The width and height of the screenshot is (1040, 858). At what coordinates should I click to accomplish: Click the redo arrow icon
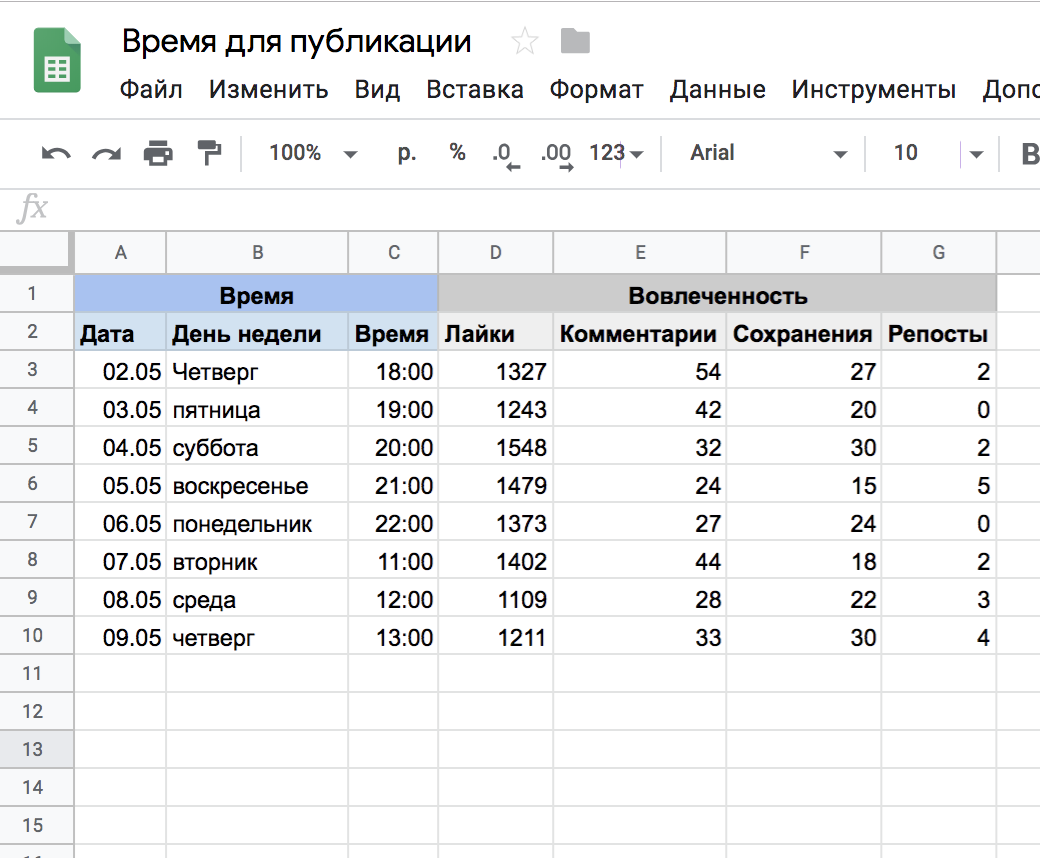point(106,153)
